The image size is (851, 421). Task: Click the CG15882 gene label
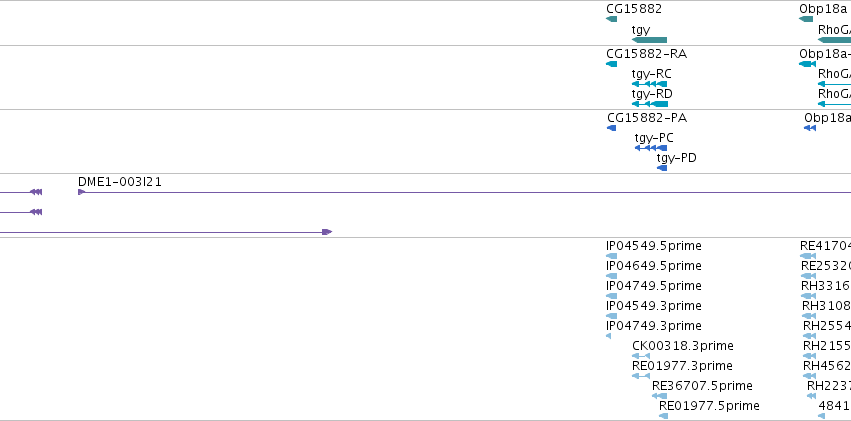tap(634, 9)
